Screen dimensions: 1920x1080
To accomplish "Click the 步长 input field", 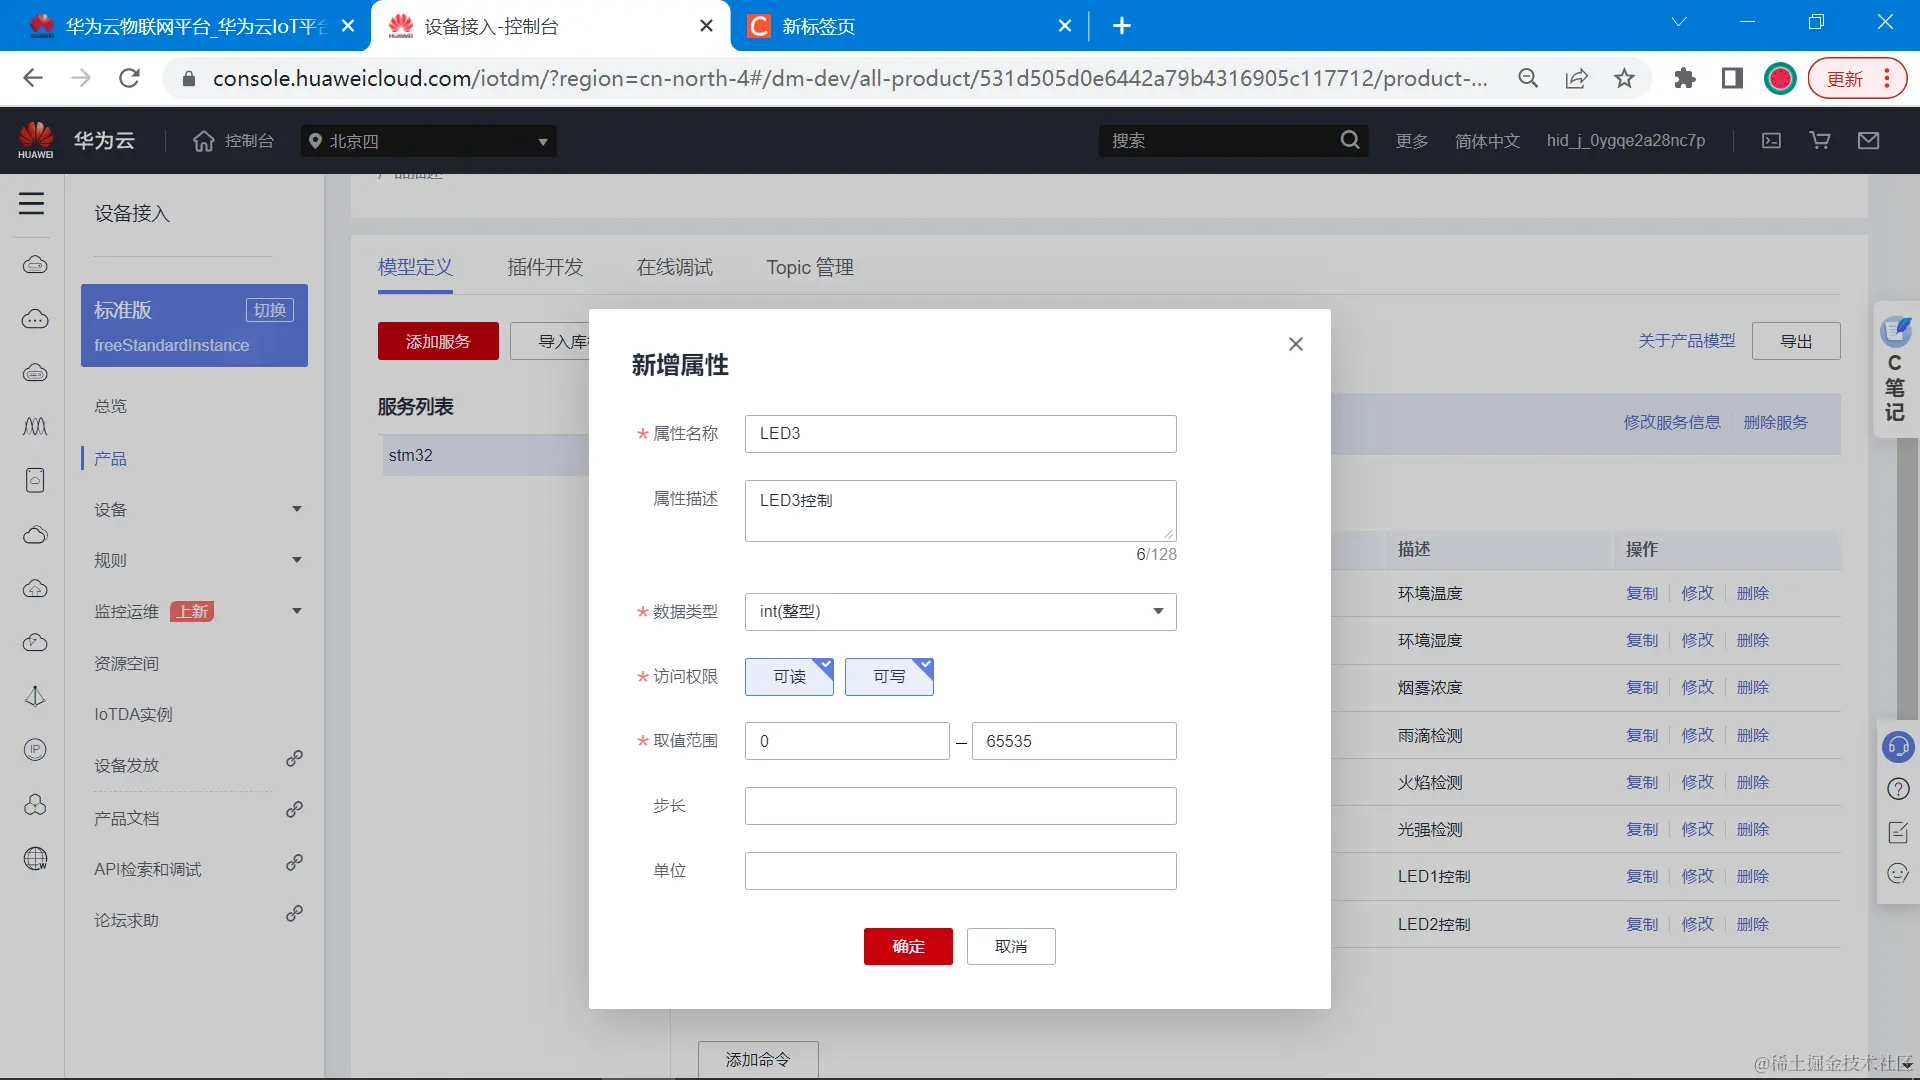I will [x=960, y=806].
